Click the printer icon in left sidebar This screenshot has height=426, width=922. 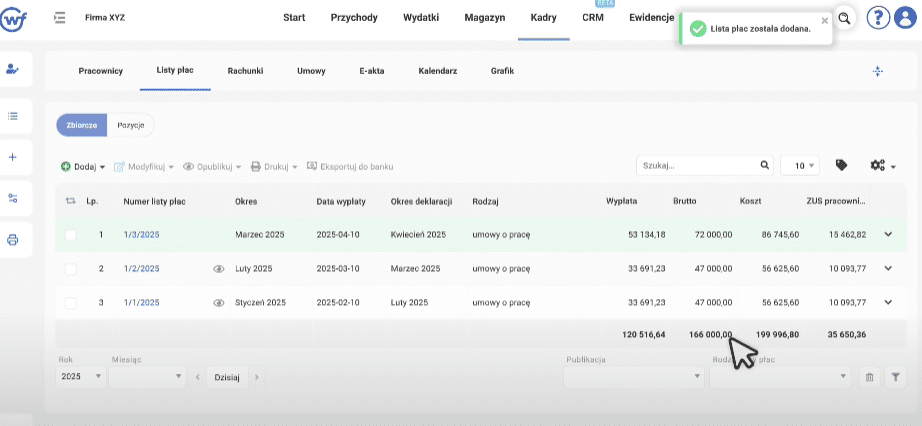13,239
